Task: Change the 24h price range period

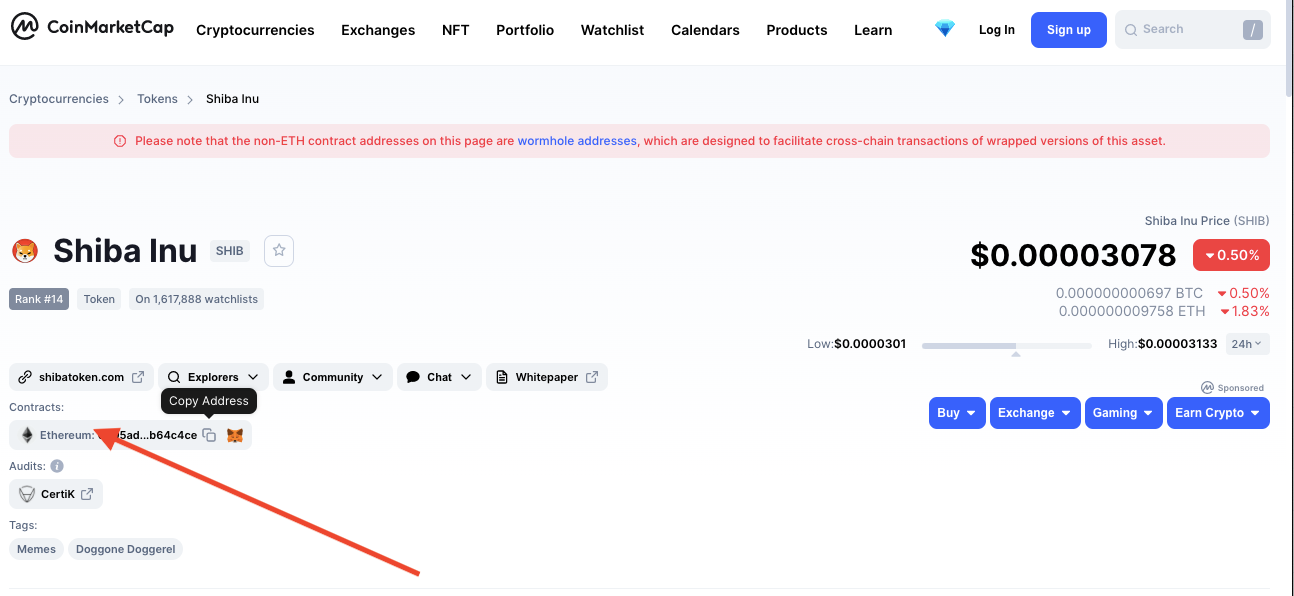Action: tap(1247, 344)
